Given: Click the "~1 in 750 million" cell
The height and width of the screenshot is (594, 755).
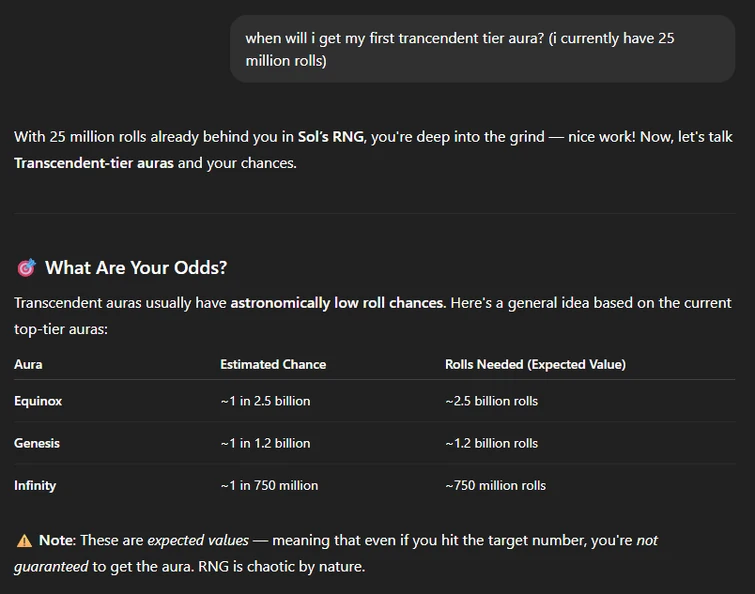Looking at the screenshot, I should point(269,485).
